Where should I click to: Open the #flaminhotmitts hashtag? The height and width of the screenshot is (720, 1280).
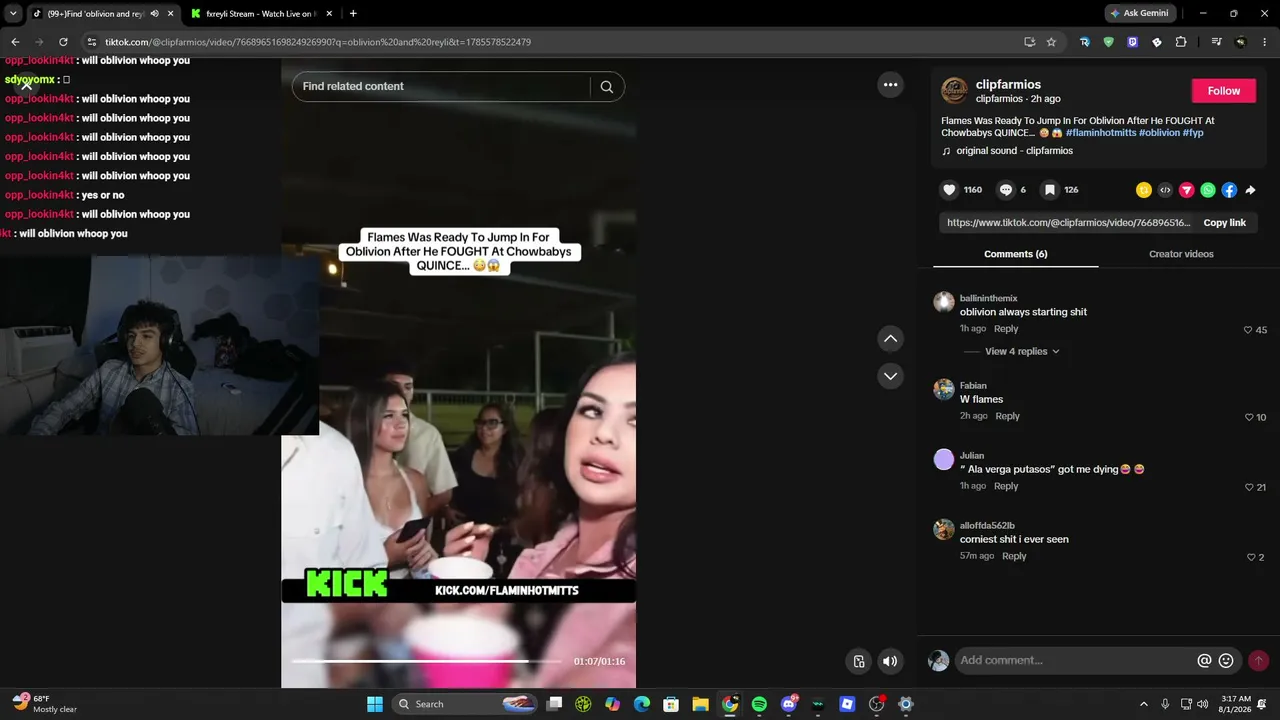[x=1101, y=133]
